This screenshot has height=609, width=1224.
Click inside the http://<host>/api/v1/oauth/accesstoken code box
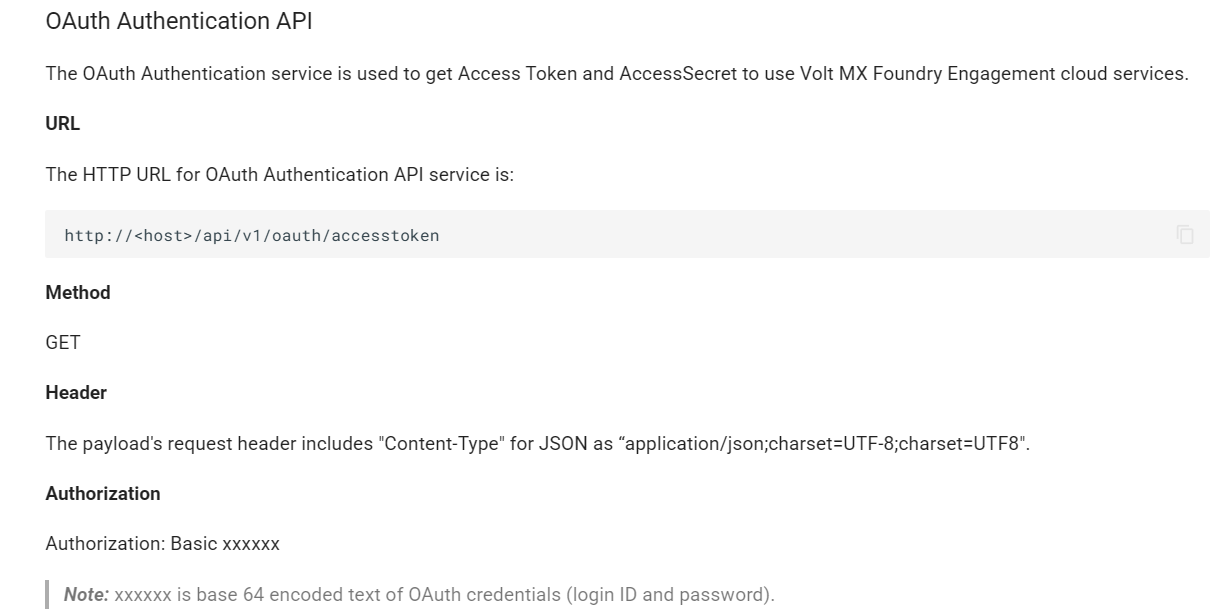627,234
